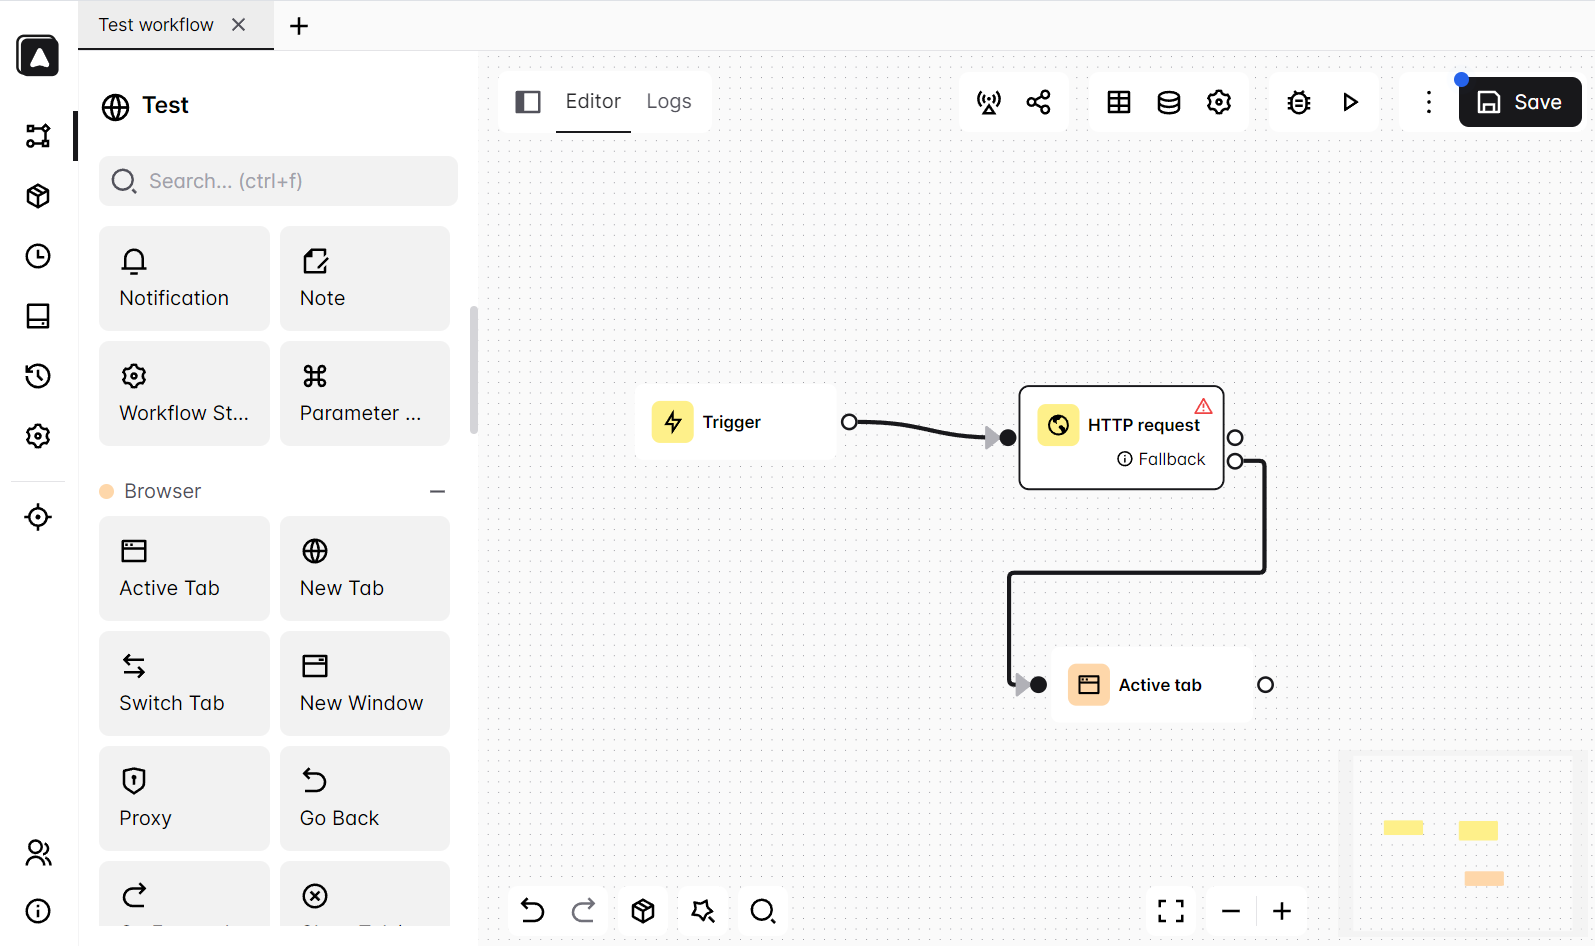Viewport: 1595px width, 946px height.
Task: Open the three-dot more options menu
Action: pyautogui.click(x=1429, y=102)
